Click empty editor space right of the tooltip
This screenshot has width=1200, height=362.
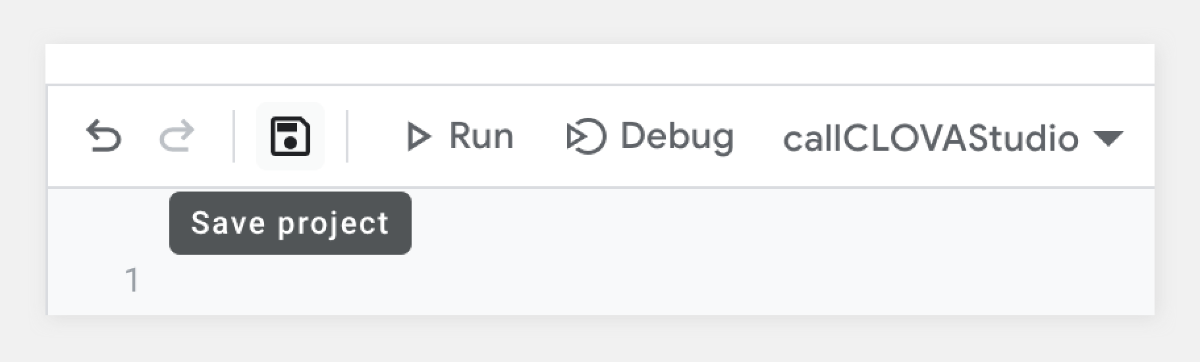click(x=780, y=223)
